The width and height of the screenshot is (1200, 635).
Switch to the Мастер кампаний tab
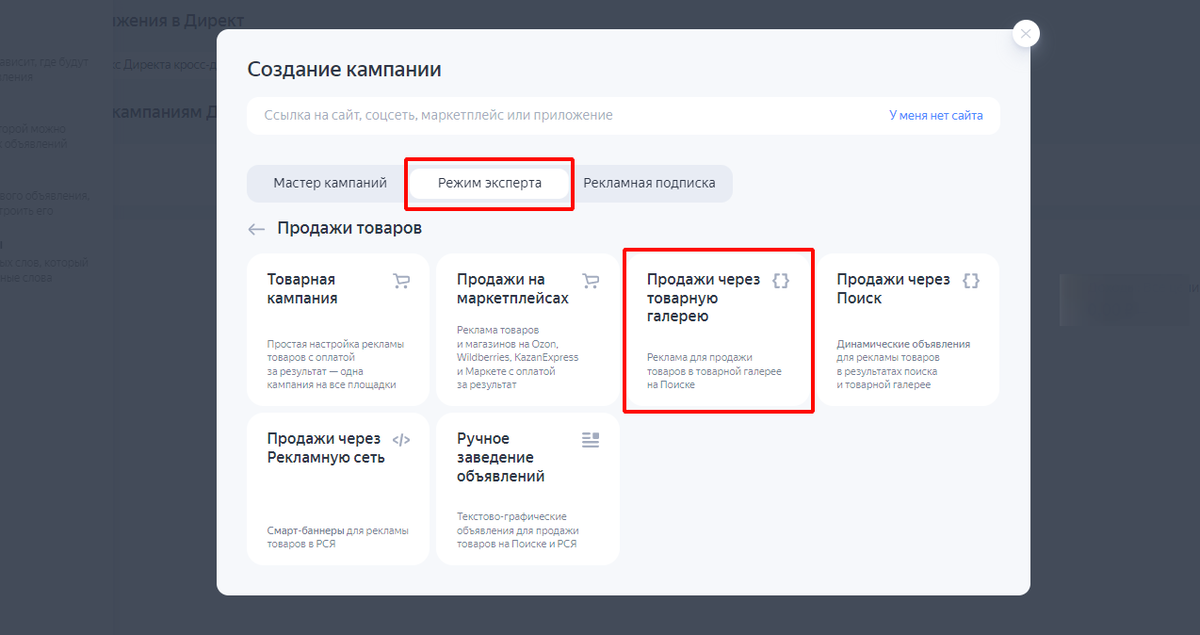(329, 183)
